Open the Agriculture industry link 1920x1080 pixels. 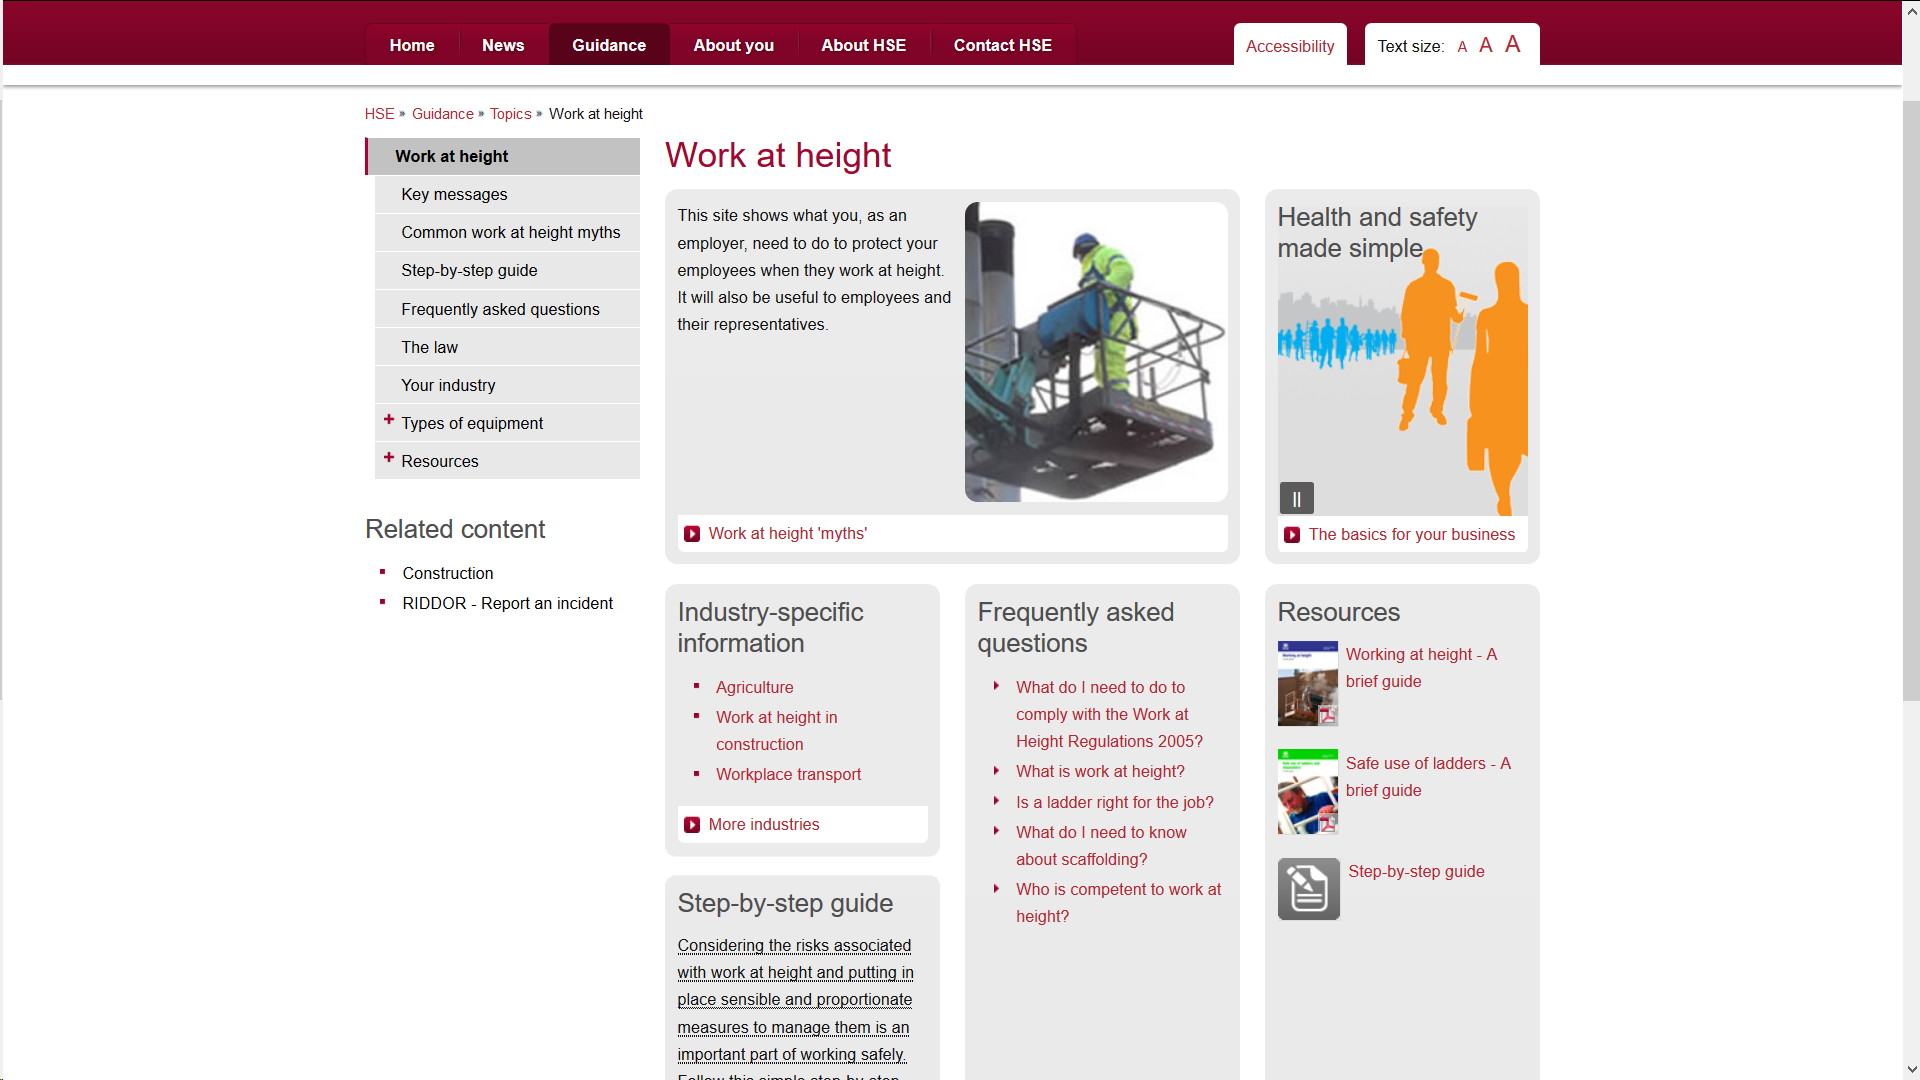(754, 687)
